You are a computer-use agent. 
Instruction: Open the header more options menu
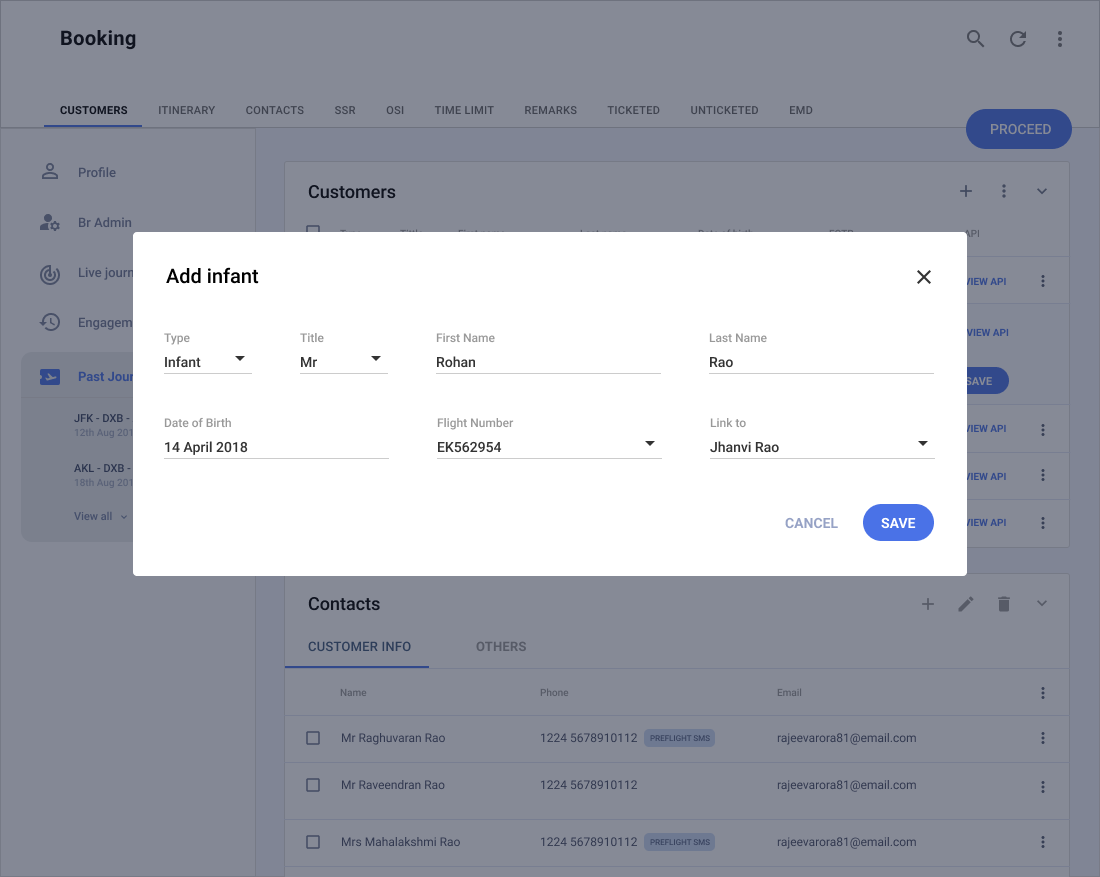tap(1060, 39)
